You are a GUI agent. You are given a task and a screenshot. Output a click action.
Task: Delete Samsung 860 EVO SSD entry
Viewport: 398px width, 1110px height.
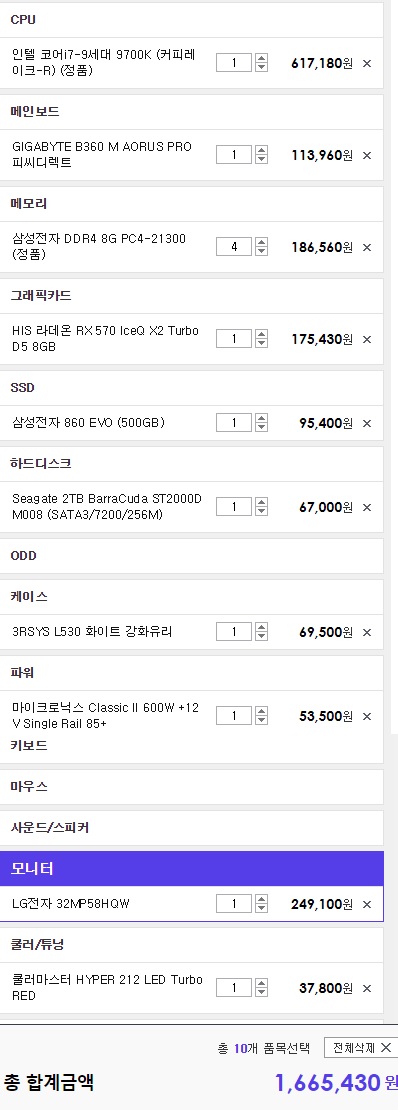click(367, 424)
